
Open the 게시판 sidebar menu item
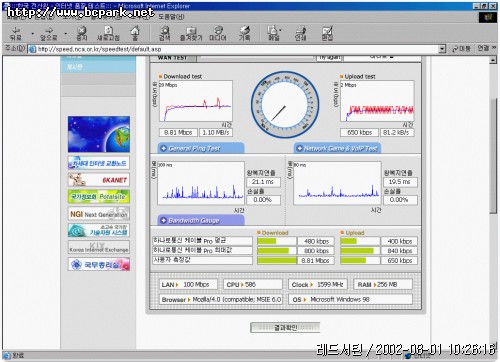(98, 67)
